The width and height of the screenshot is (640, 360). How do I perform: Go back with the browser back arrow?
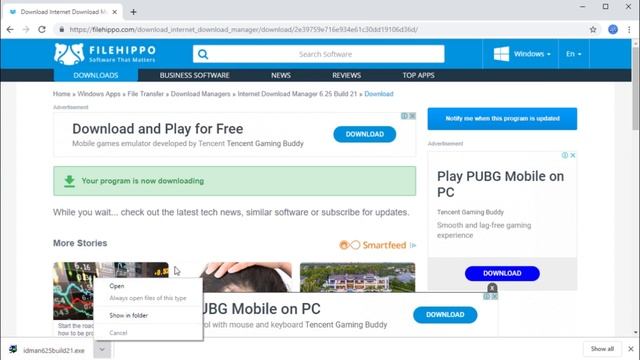(x=10, y=29)
